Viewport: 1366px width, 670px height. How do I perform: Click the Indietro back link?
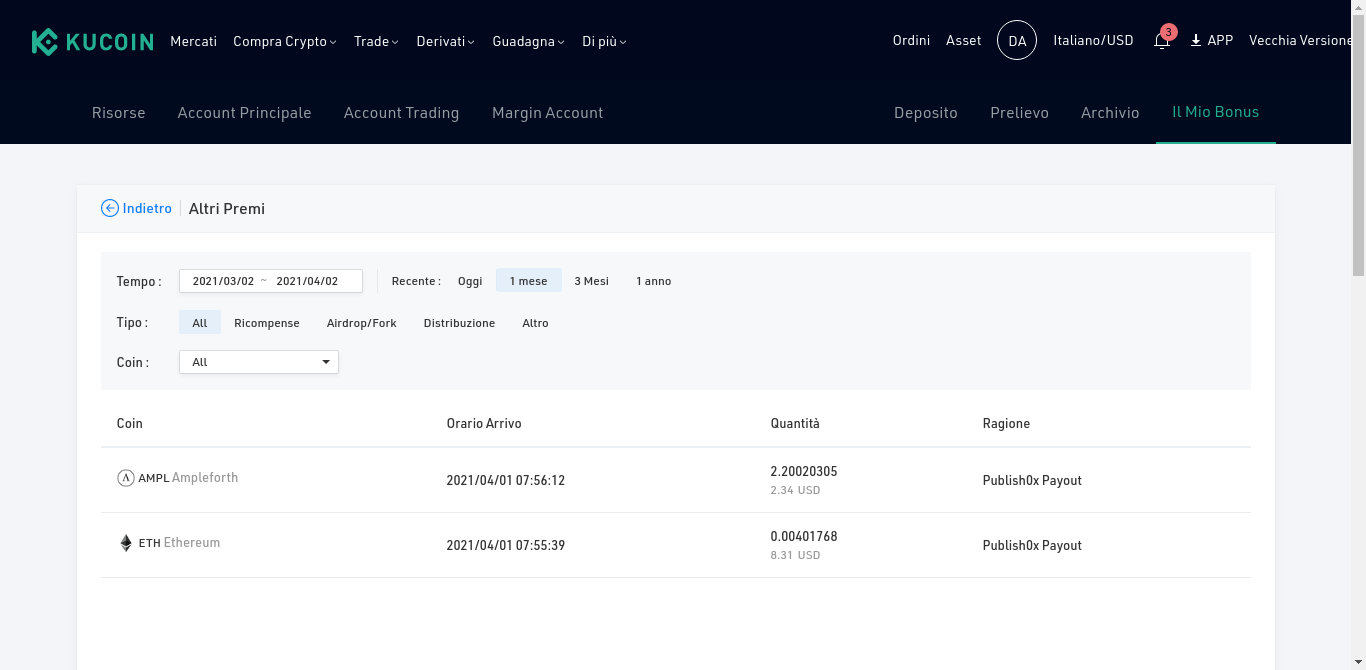(x=147, y=208)
